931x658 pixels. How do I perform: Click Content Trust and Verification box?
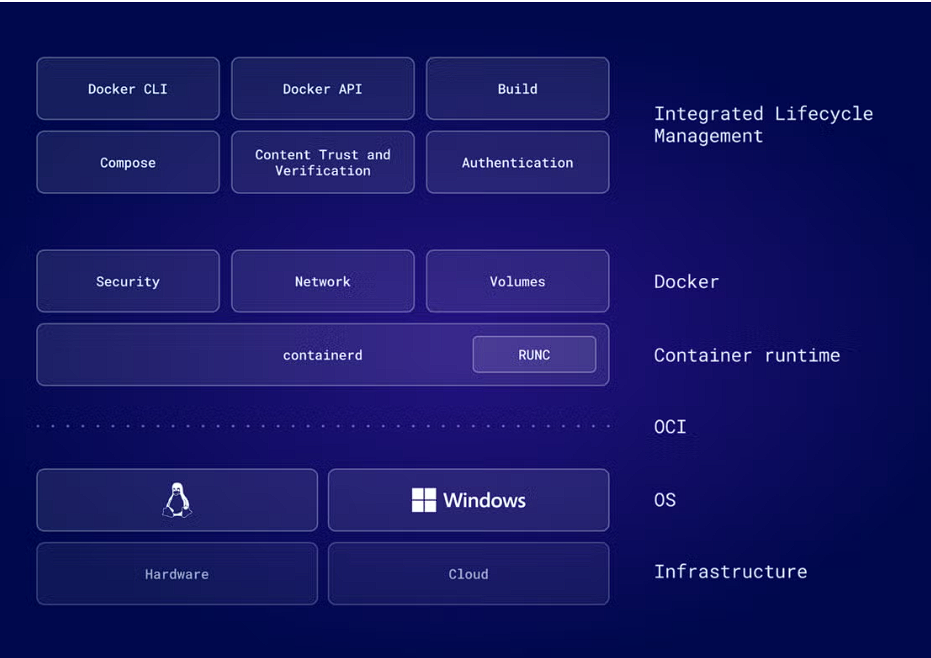pyautogui.click(x=322, y=163)
